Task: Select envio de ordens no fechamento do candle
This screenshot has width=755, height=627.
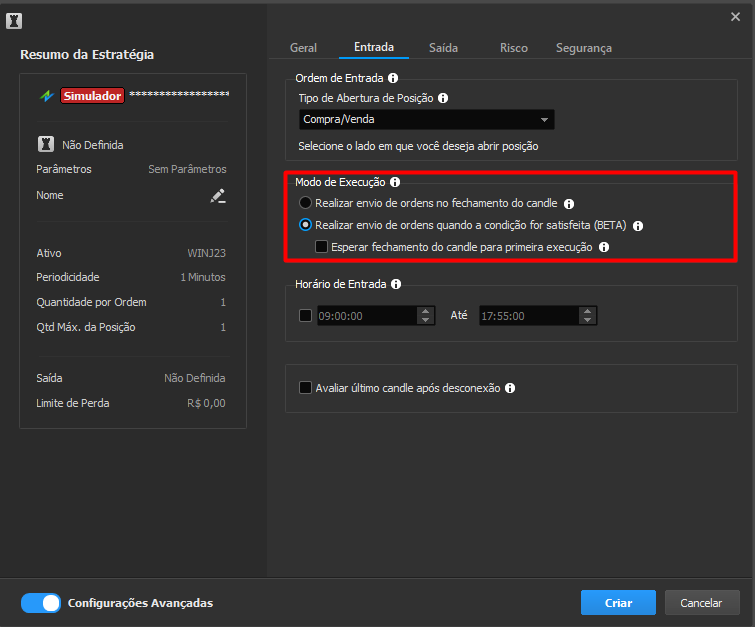Action: click(x=305, y=203)
